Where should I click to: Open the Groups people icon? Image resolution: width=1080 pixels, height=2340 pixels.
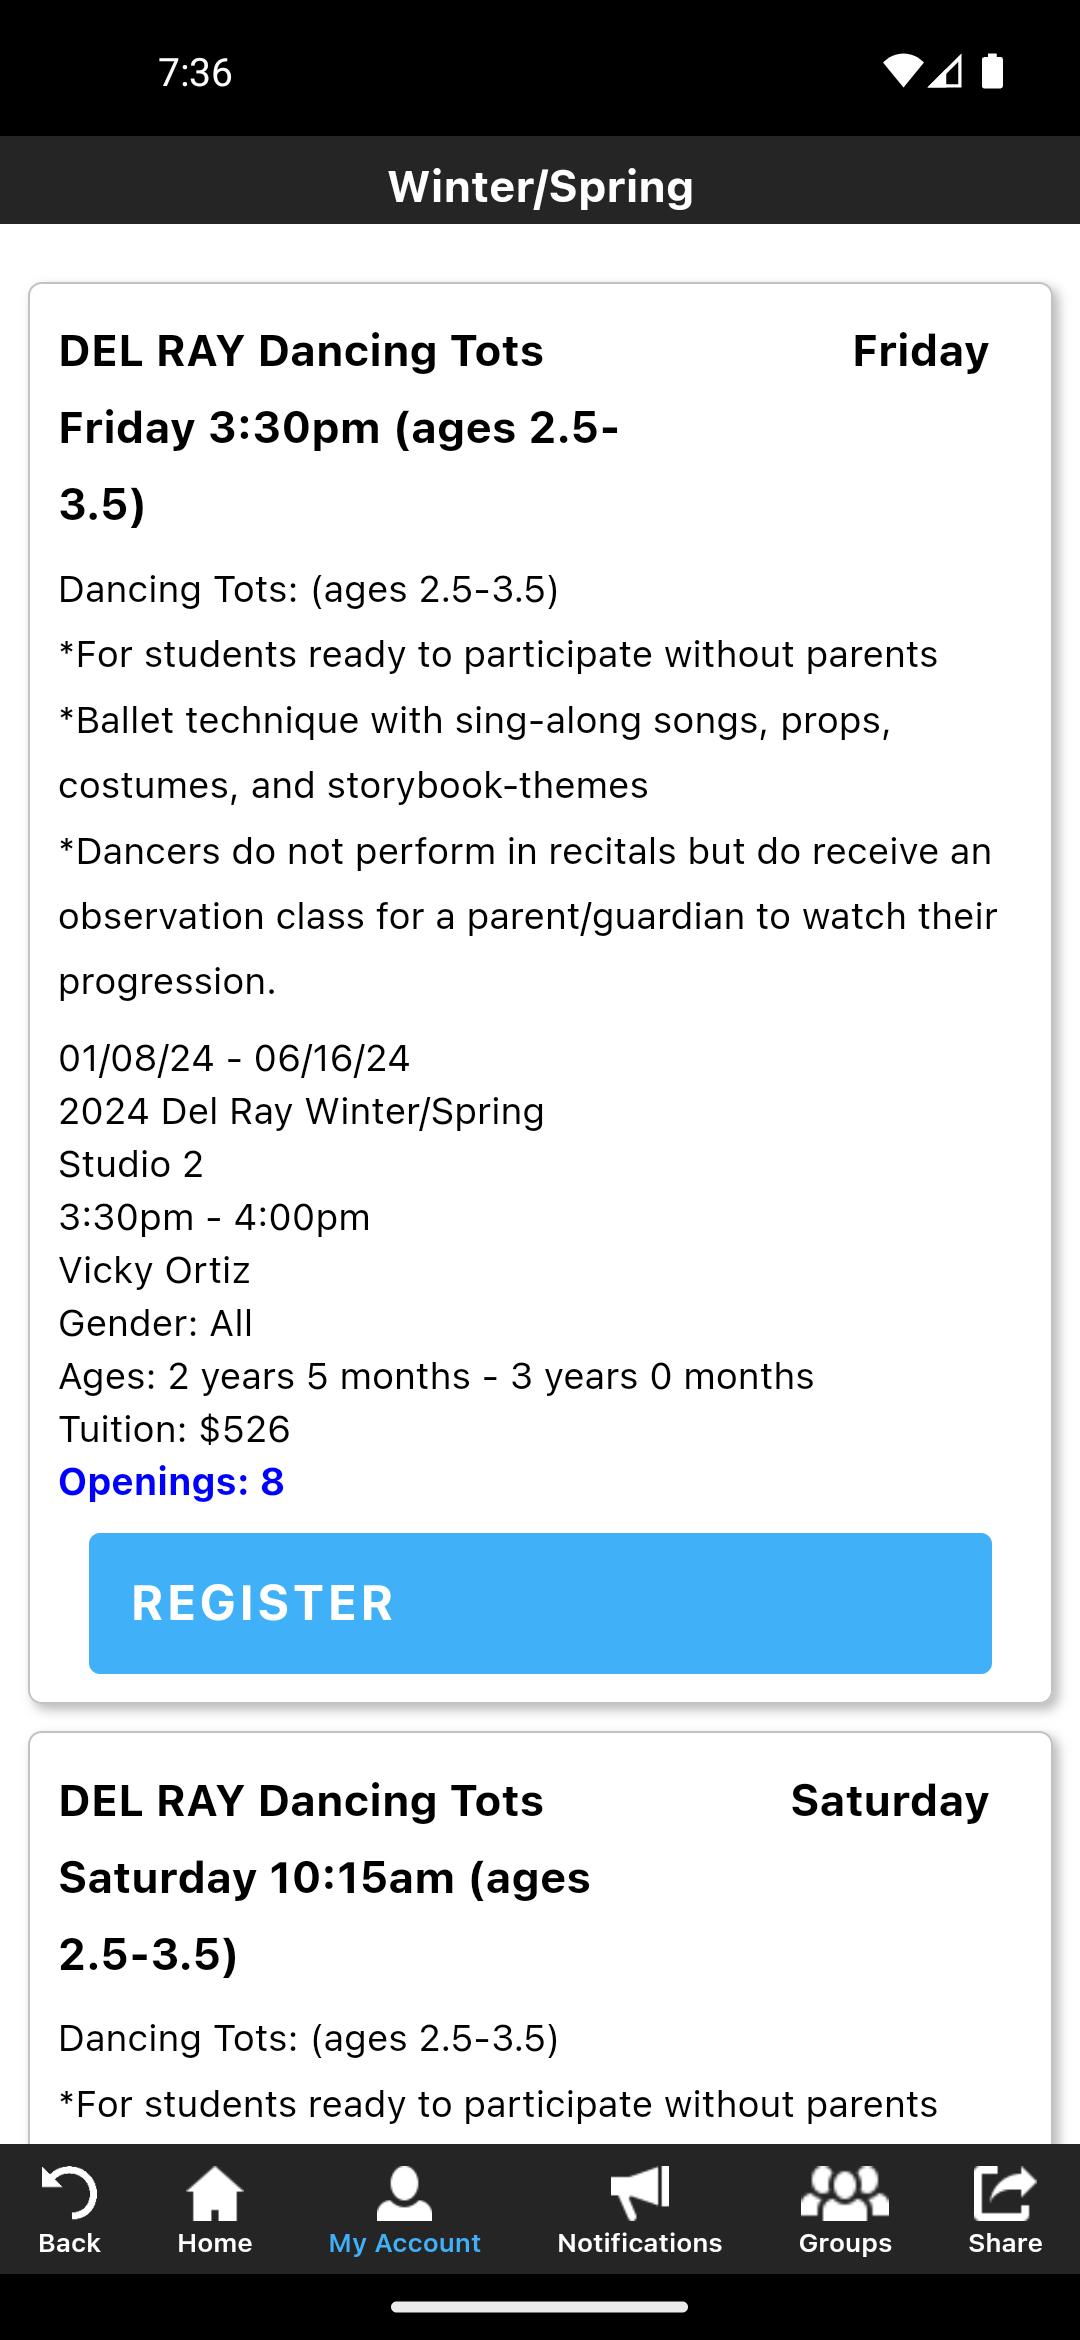845,2193
